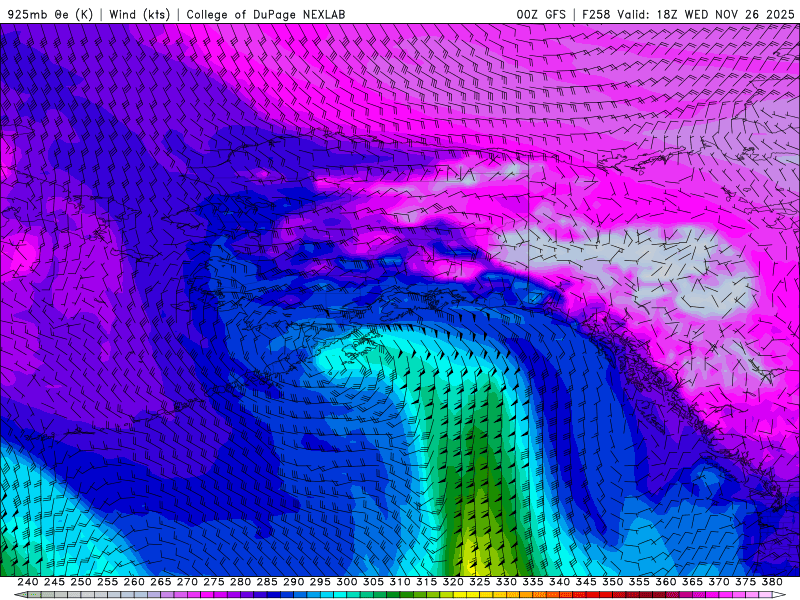Click the 365 colorbar scale label

coord(692,582)
